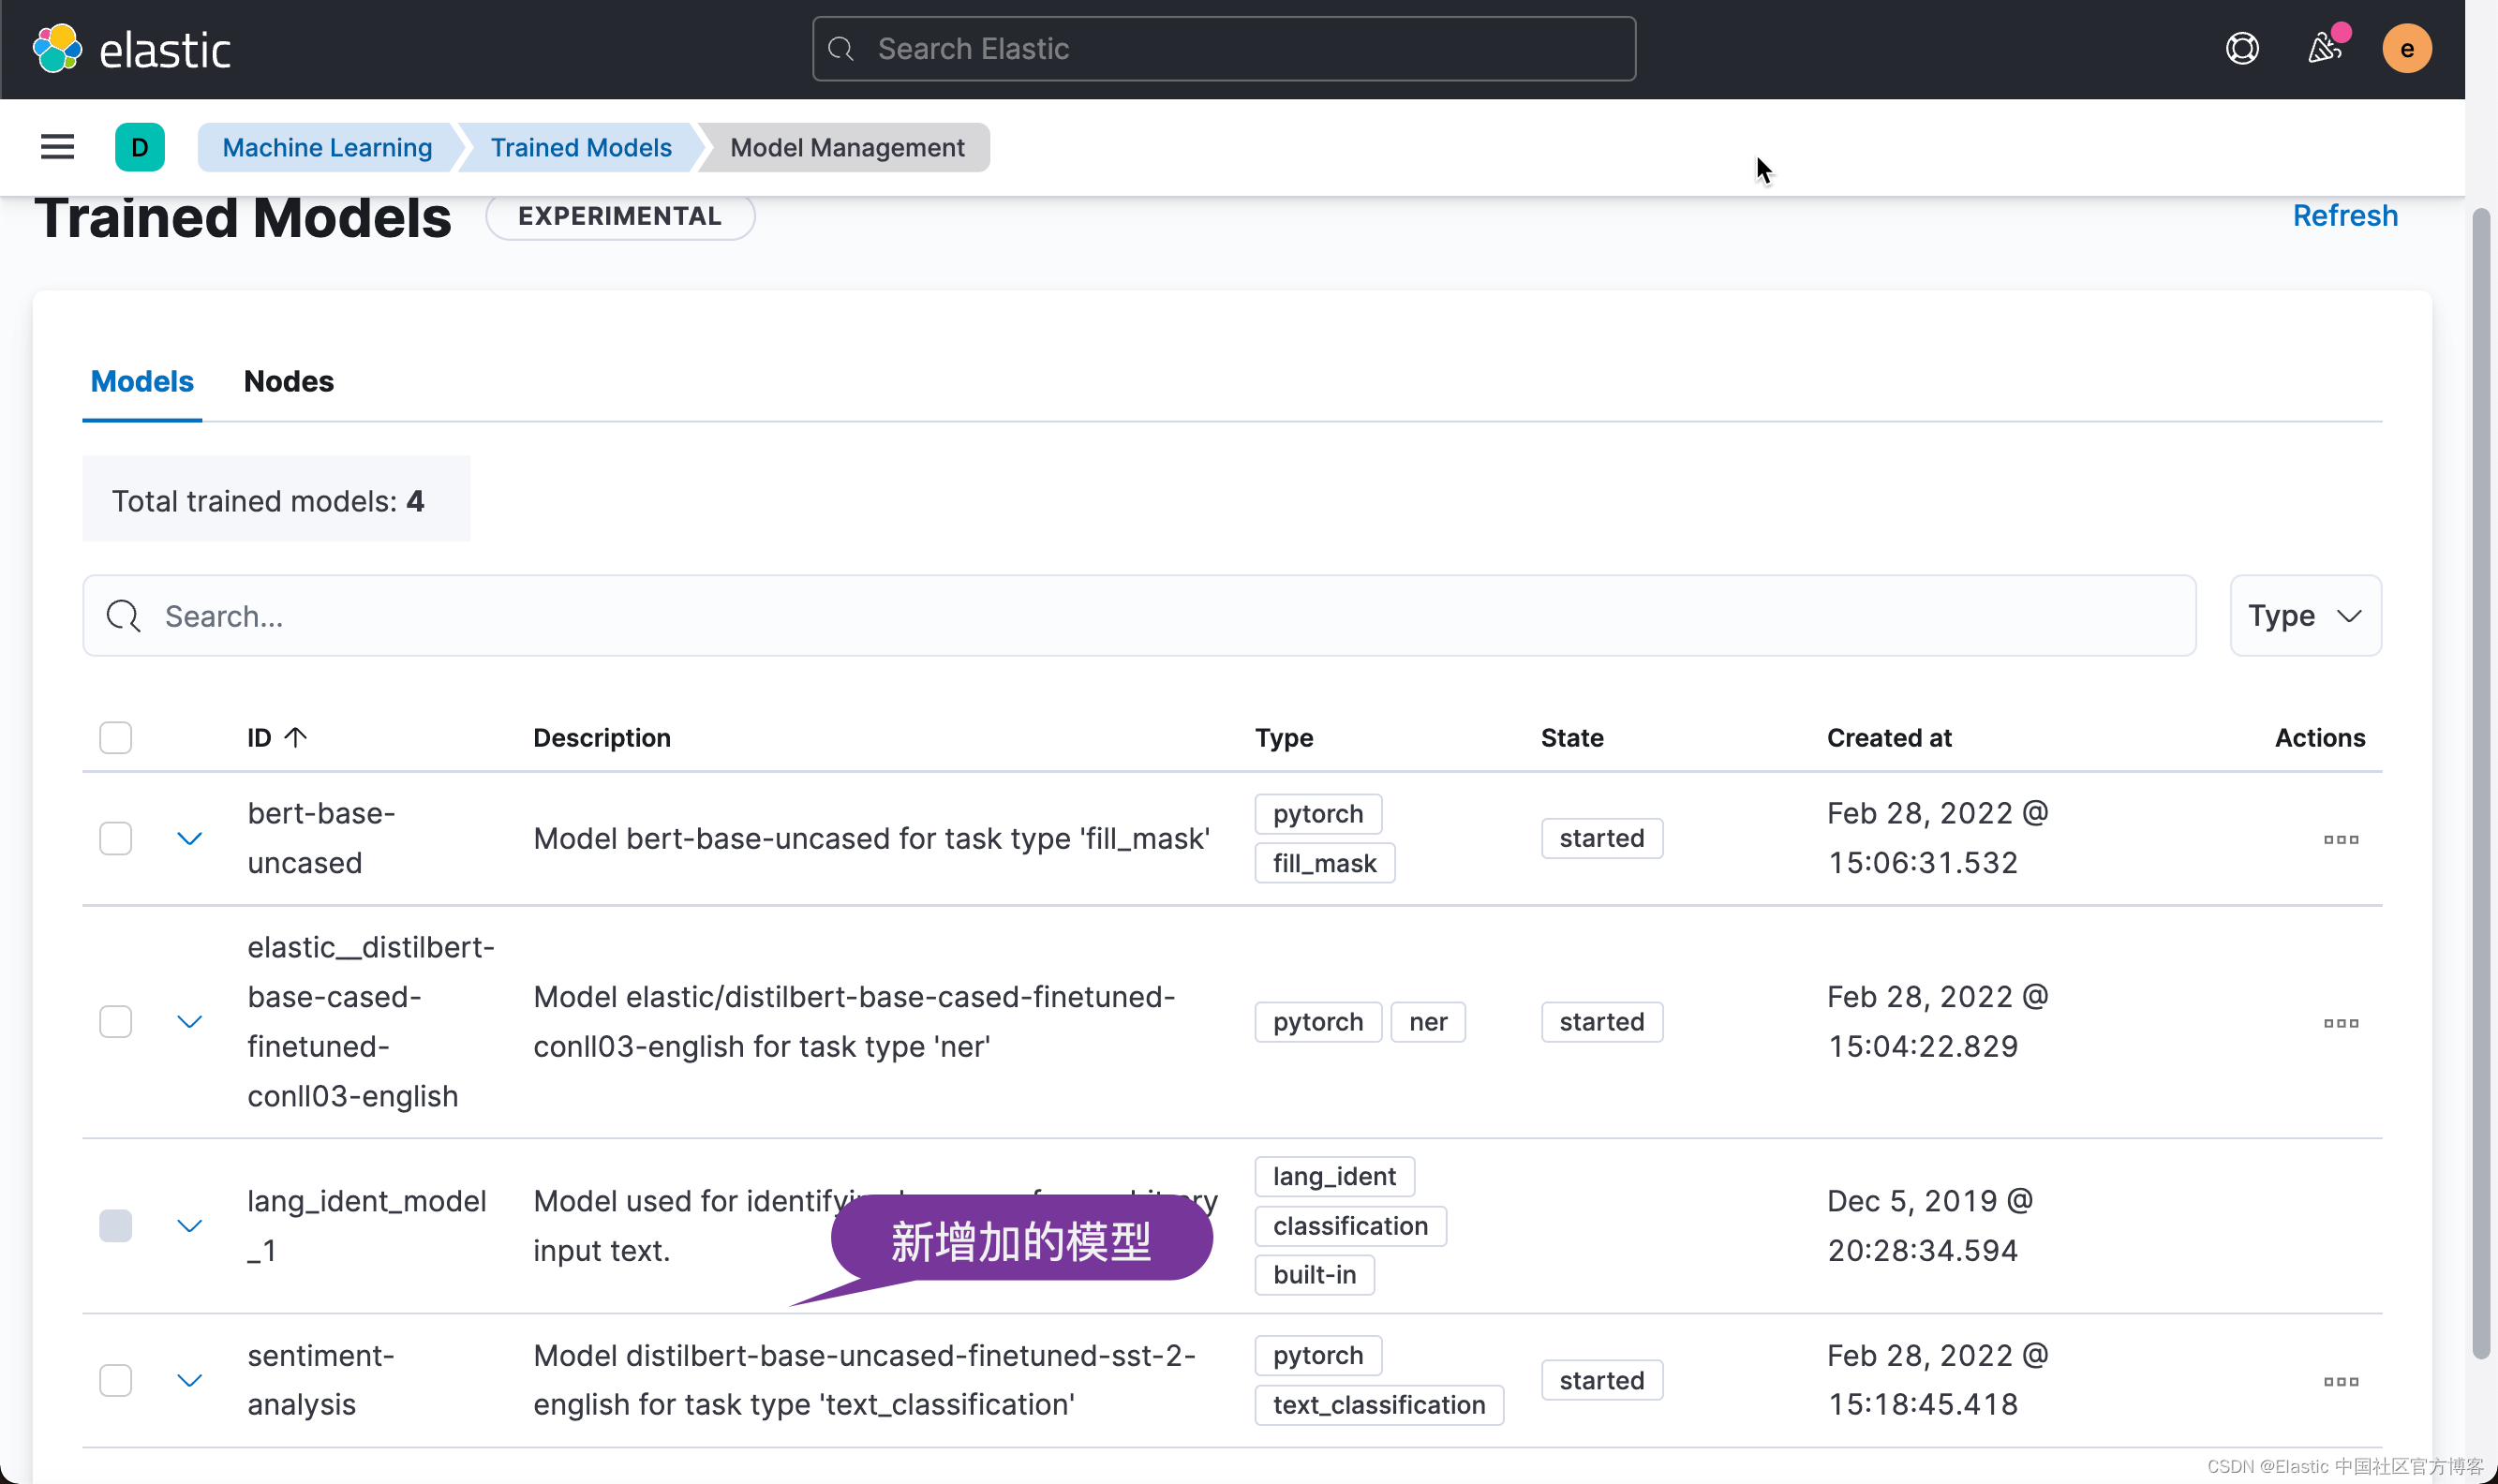Select the sentiment-analysis row checkbox
Image resolution: width=2498 pixels, height=1484 pixels.
[116, 1380]
